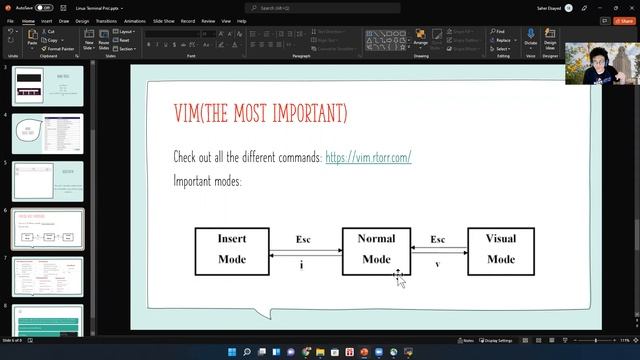The image size is (640, 360).
Task: Expand the Layout dropdown
Action: tap(124, 31)
